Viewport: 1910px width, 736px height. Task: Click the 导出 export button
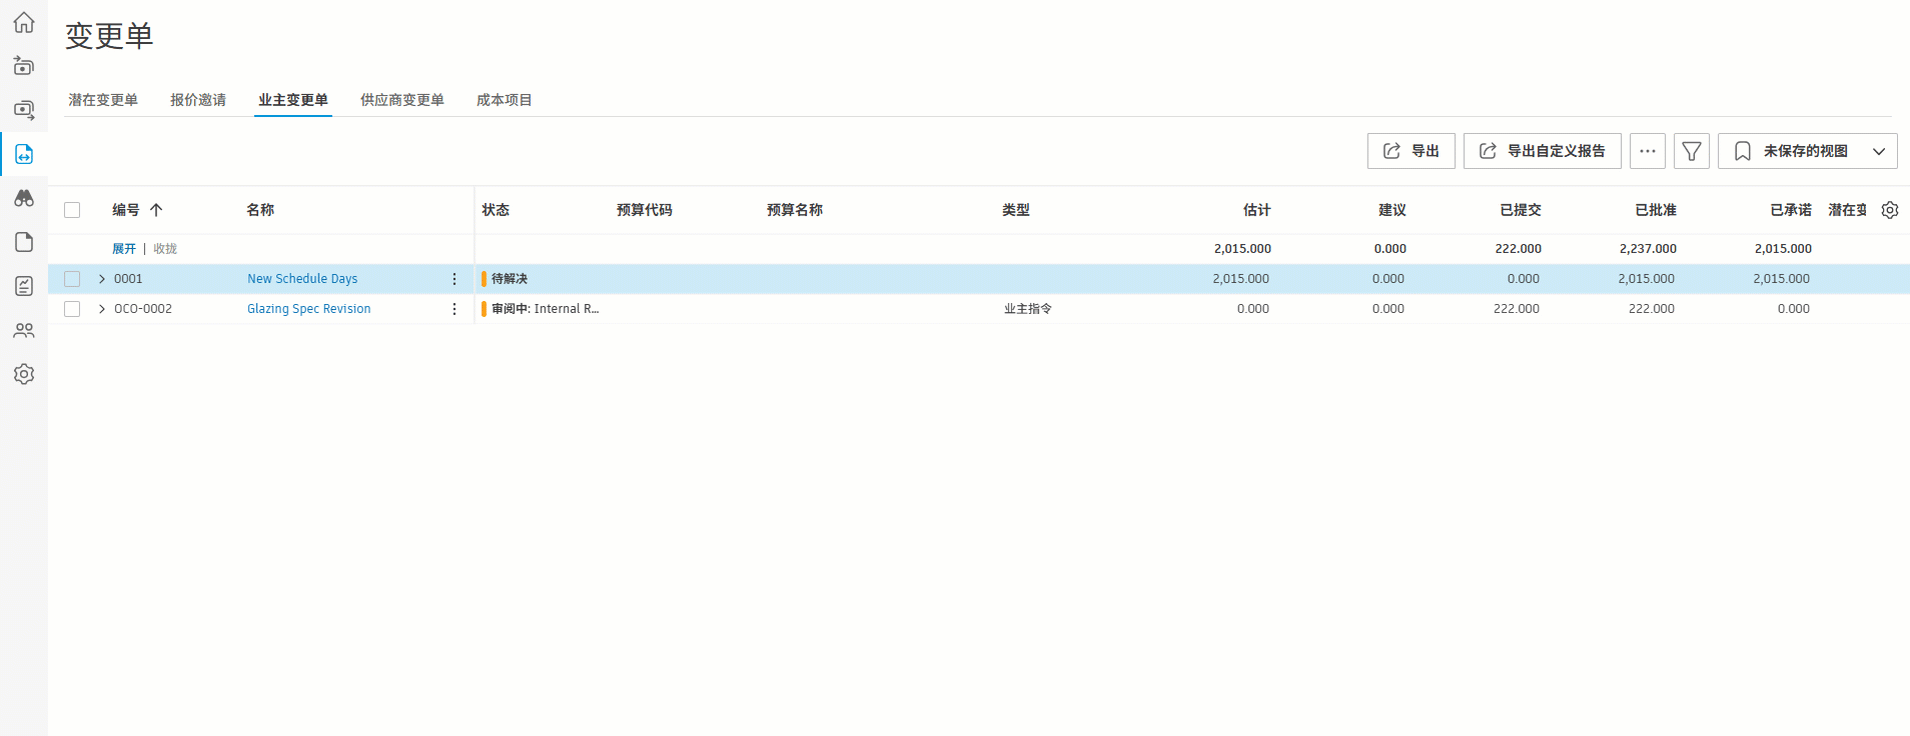pos(1411,151)
